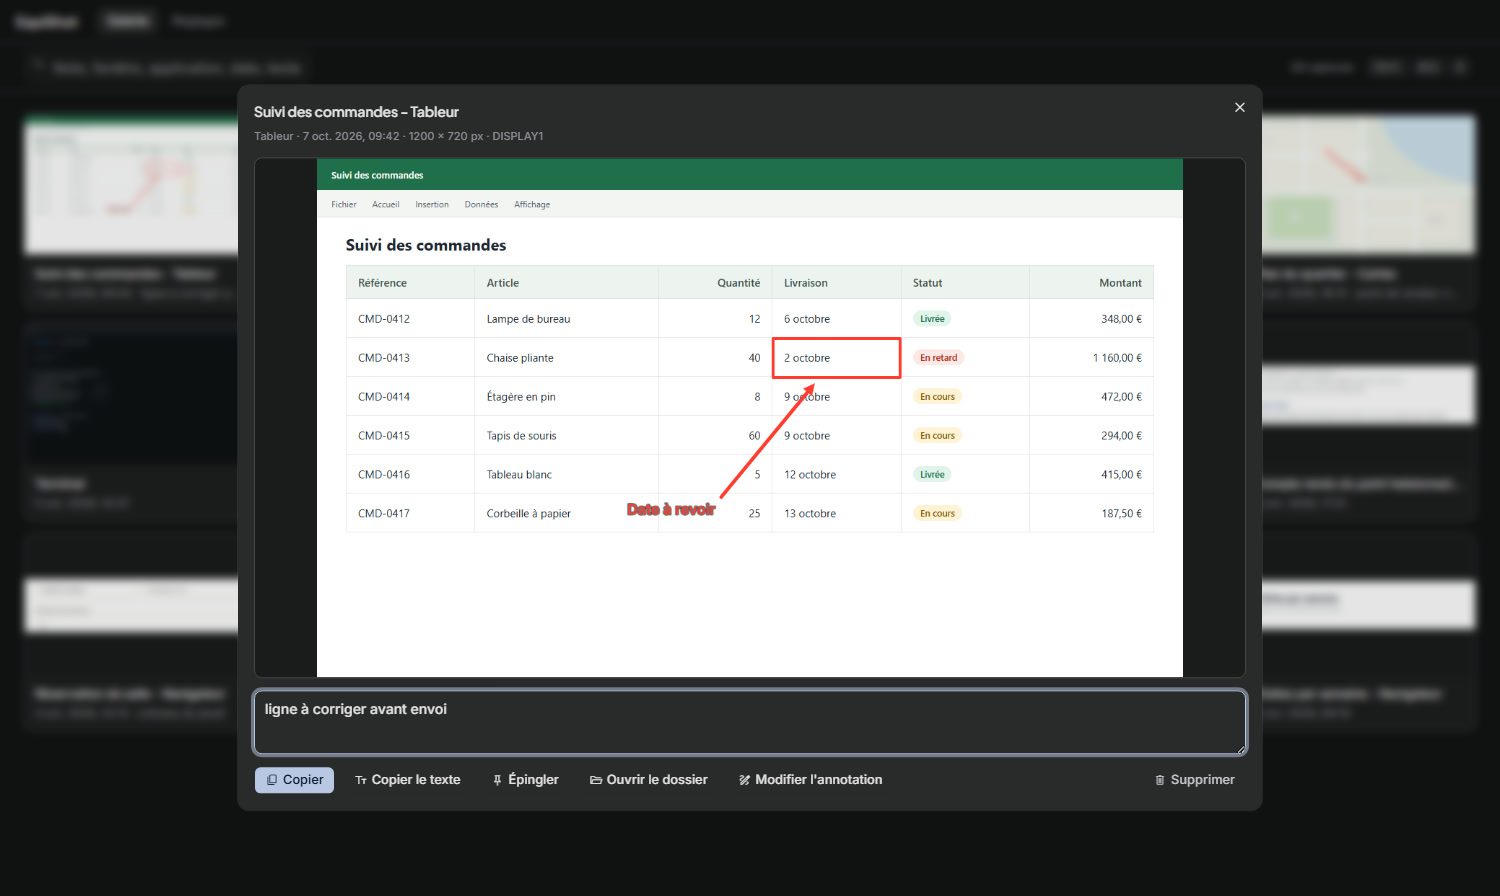
Task: Open the containing folder via Ouvrir le dossier
Action: click(x=649, y=780)
